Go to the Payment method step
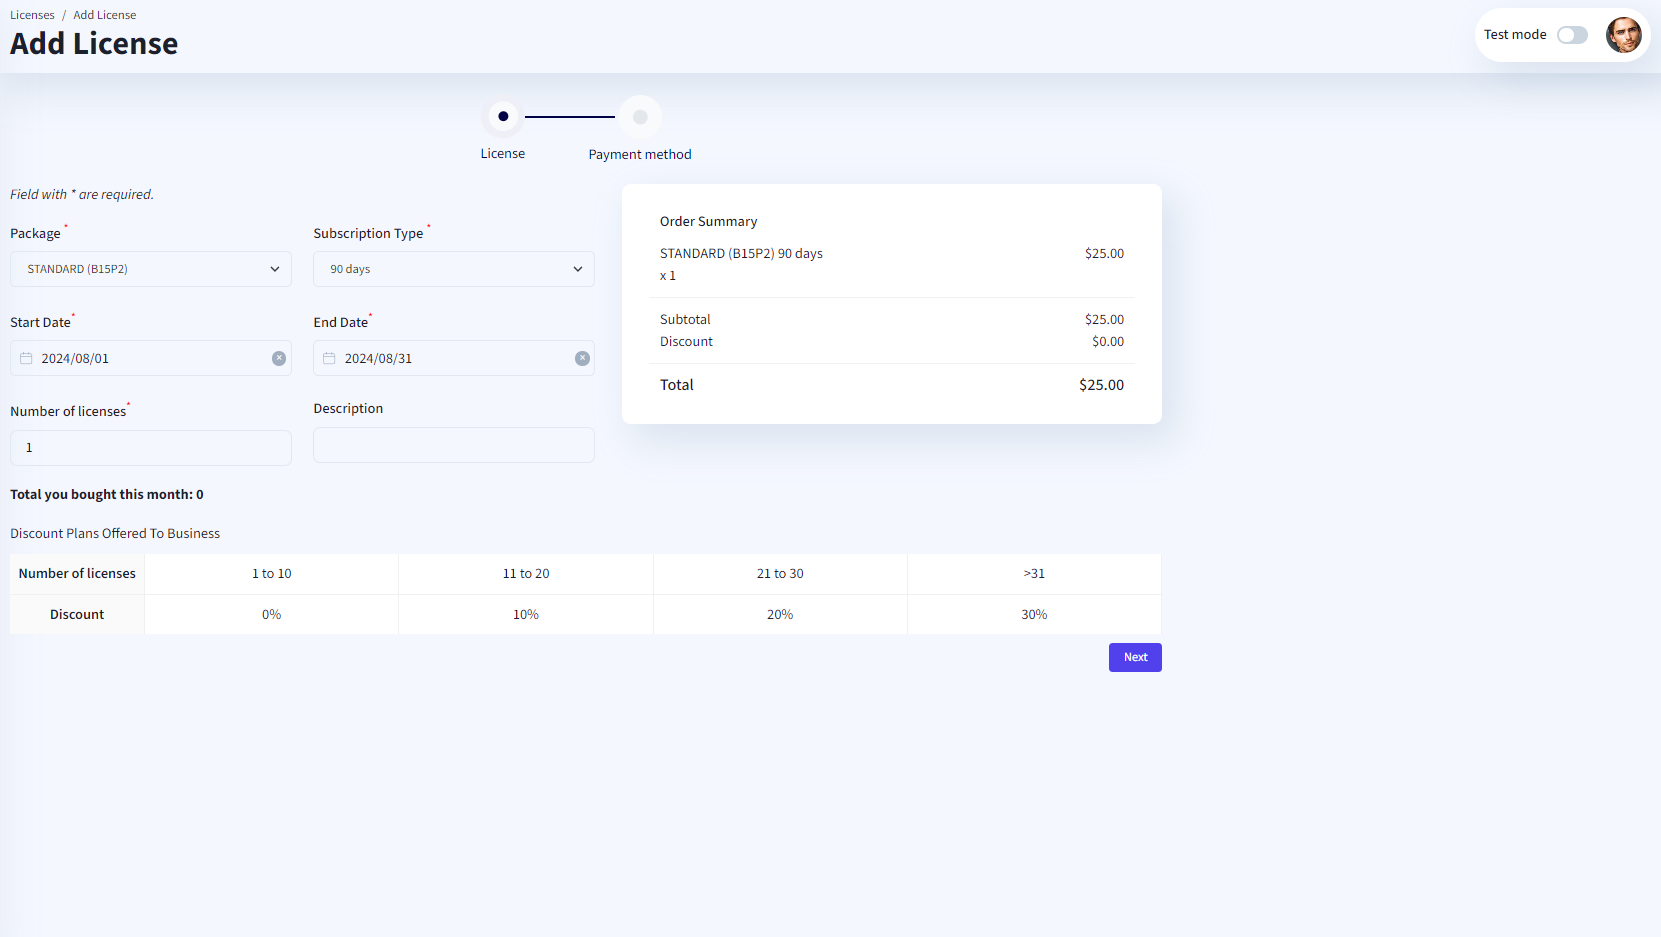The width and height of the screenshot is (1661, 937). [x=640, y=117]
